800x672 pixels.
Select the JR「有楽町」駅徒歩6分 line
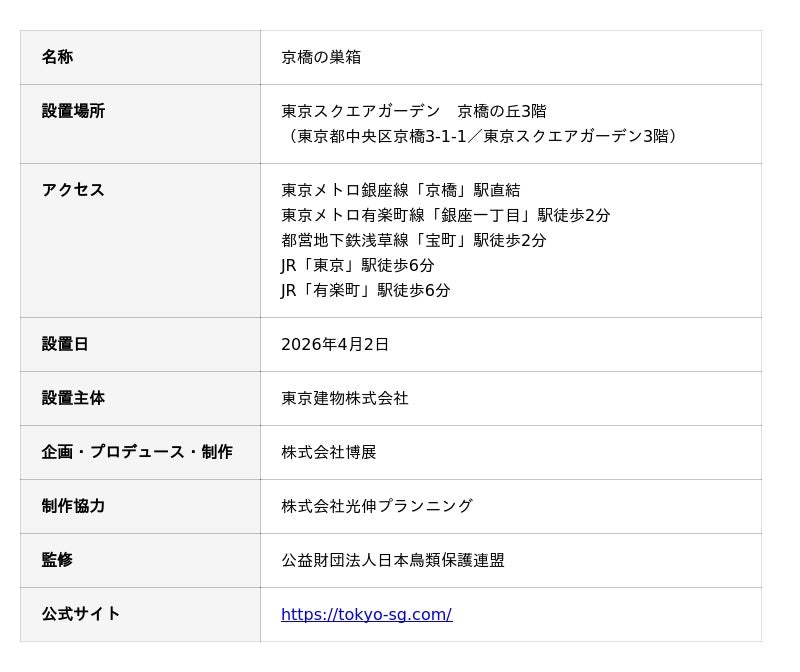point(365,290)
